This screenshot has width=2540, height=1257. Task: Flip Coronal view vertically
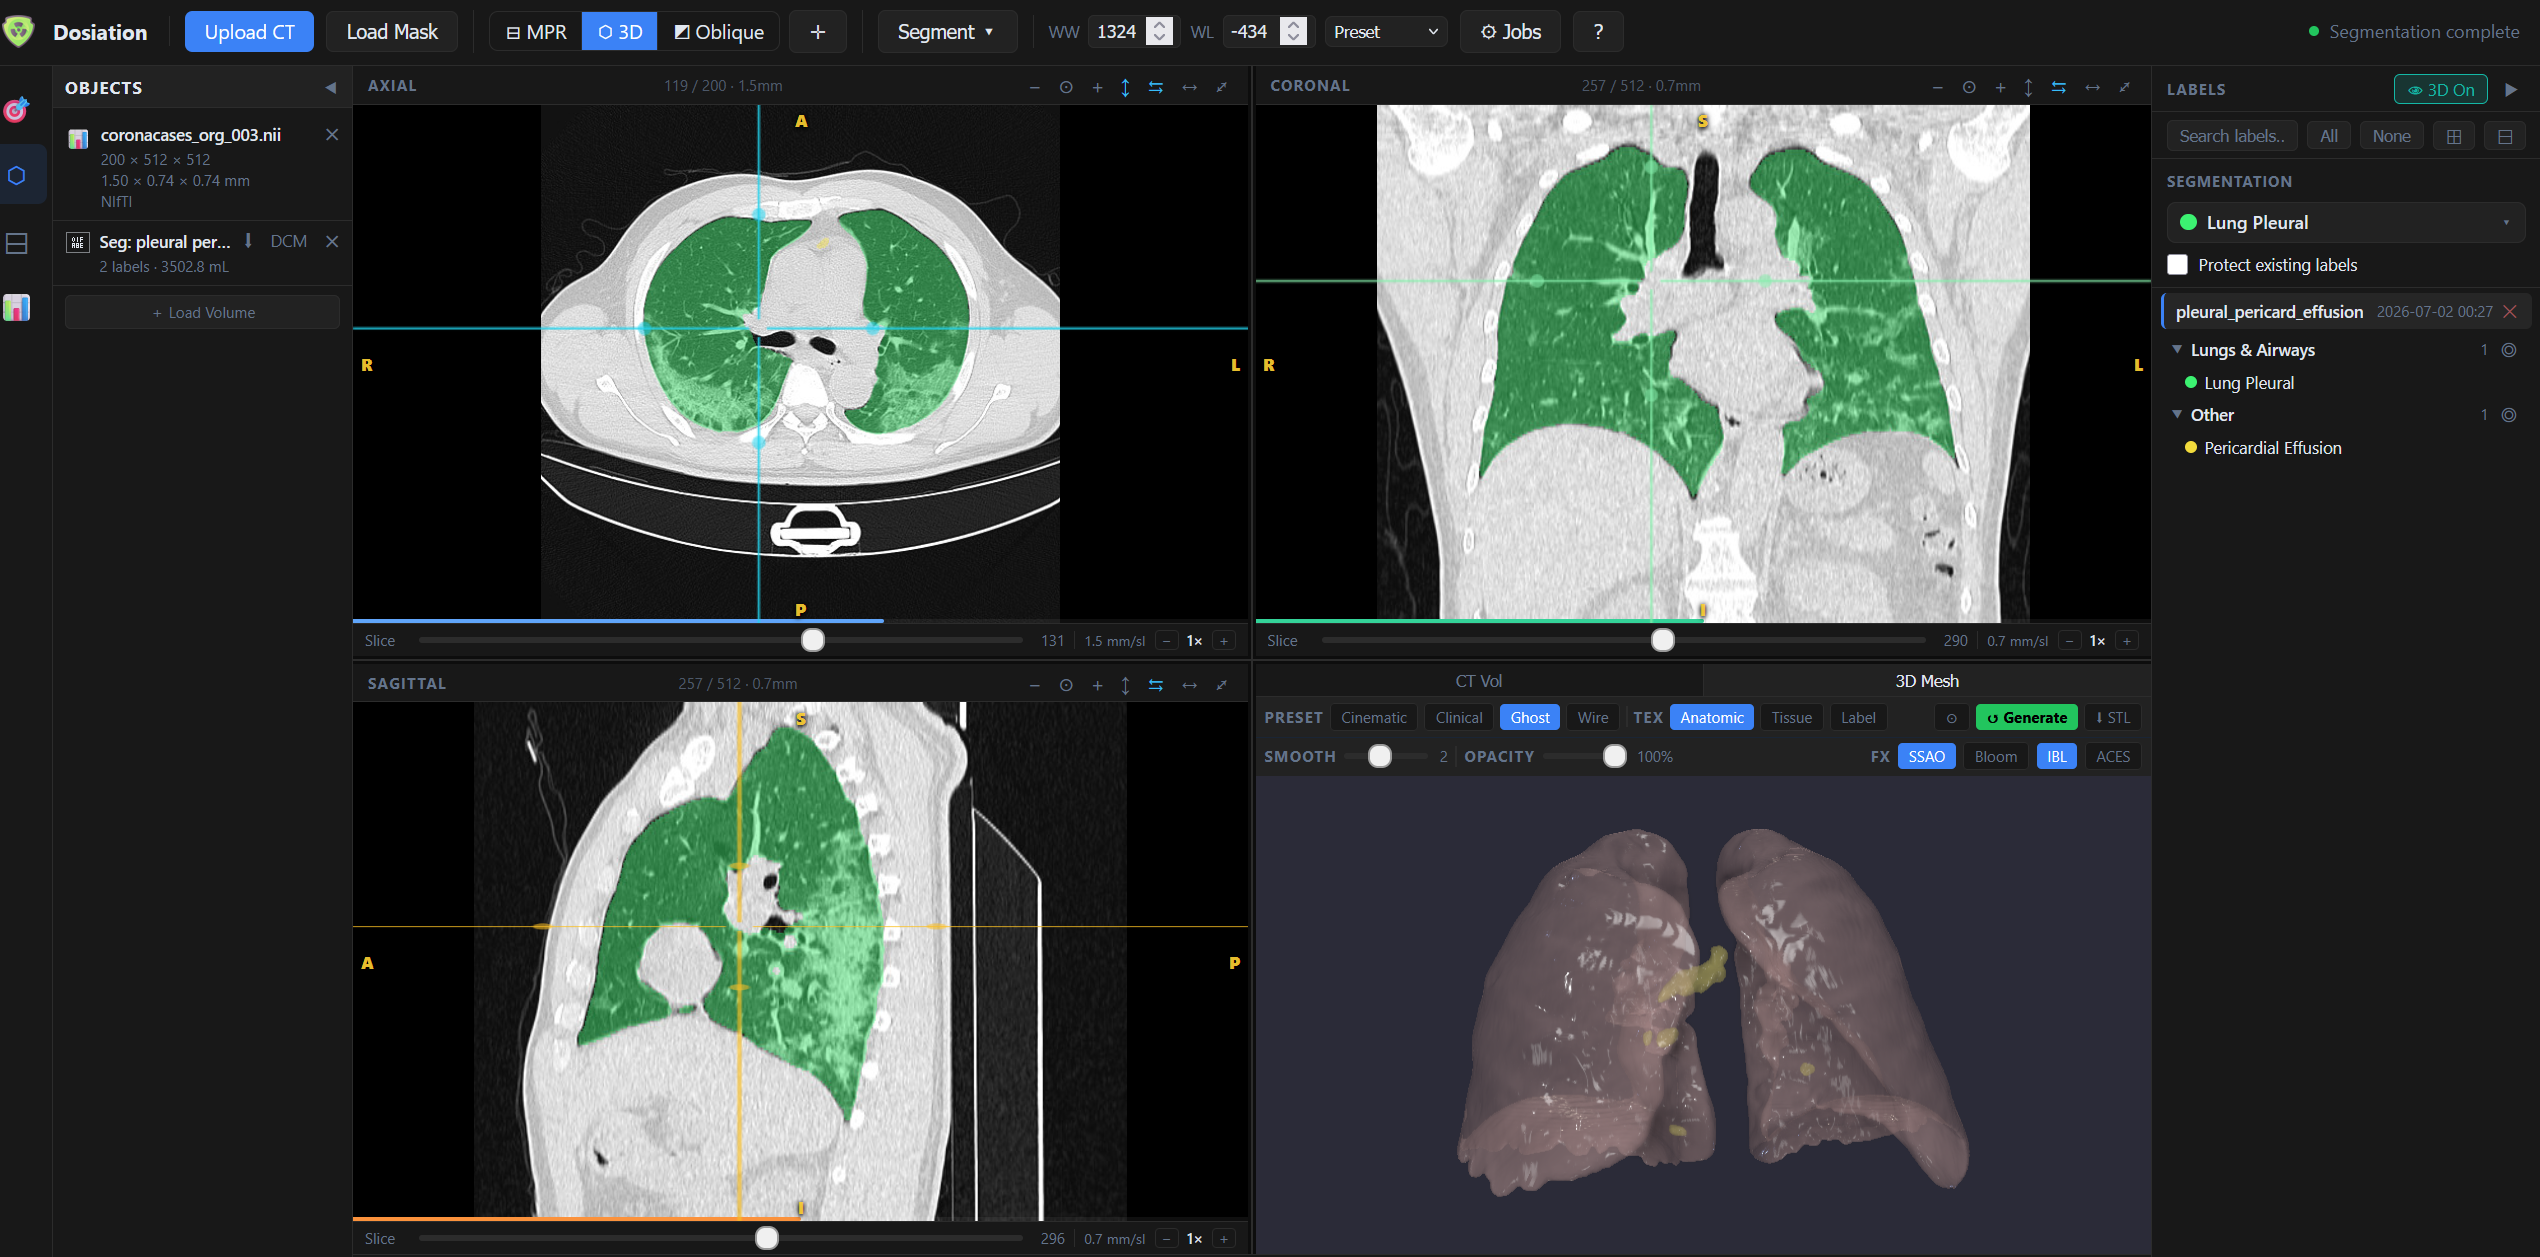point(2028,87)
